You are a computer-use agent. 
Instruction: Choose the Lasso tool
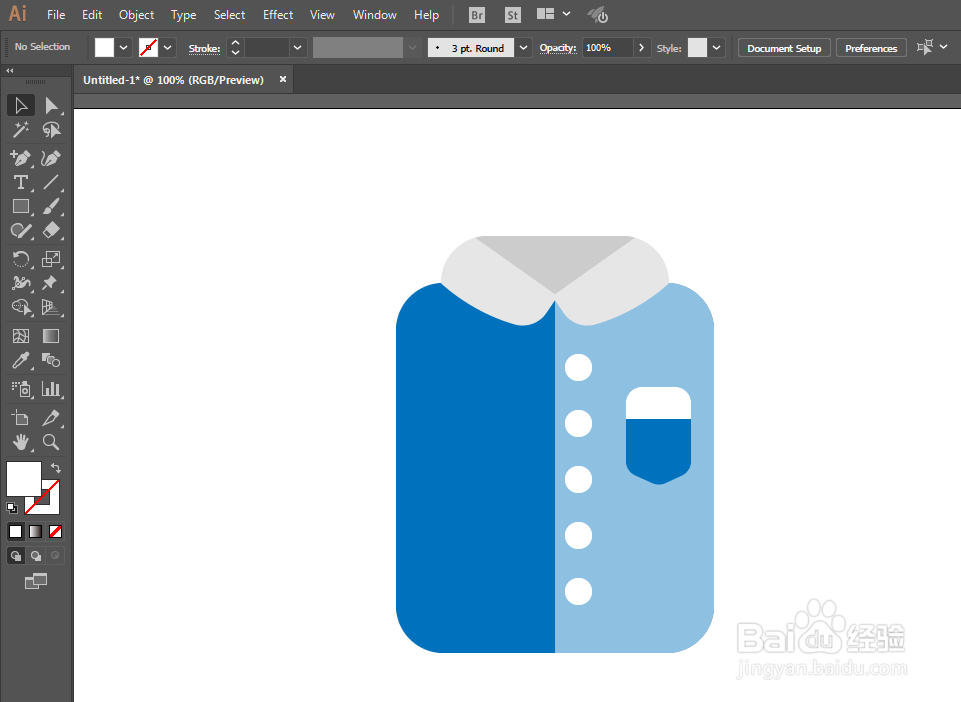[x=51, y=130]
